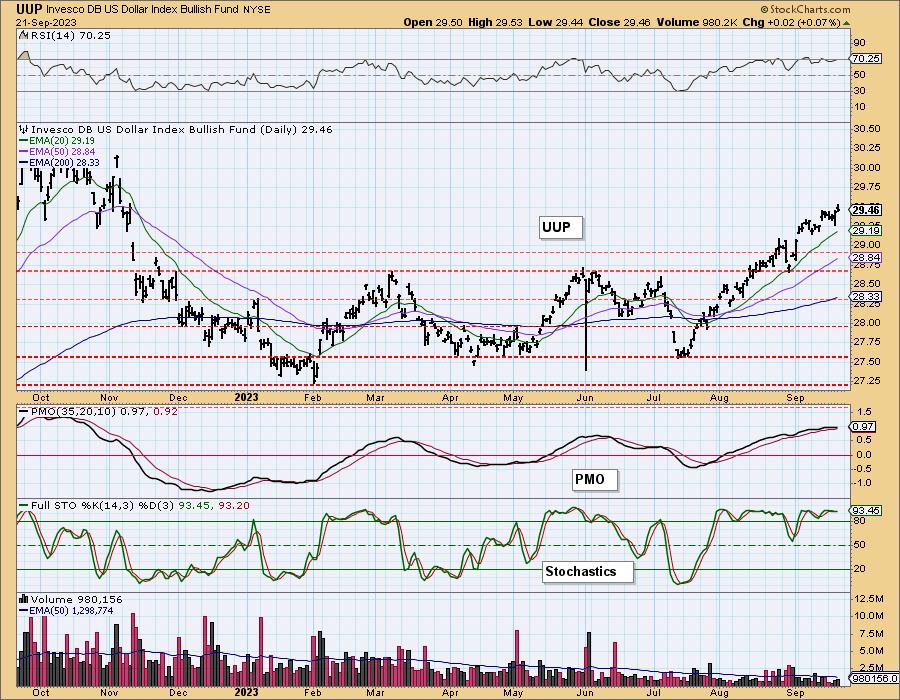Click the up-arrow icon beside Chg

pyautogui.click(x=847, y=24)
